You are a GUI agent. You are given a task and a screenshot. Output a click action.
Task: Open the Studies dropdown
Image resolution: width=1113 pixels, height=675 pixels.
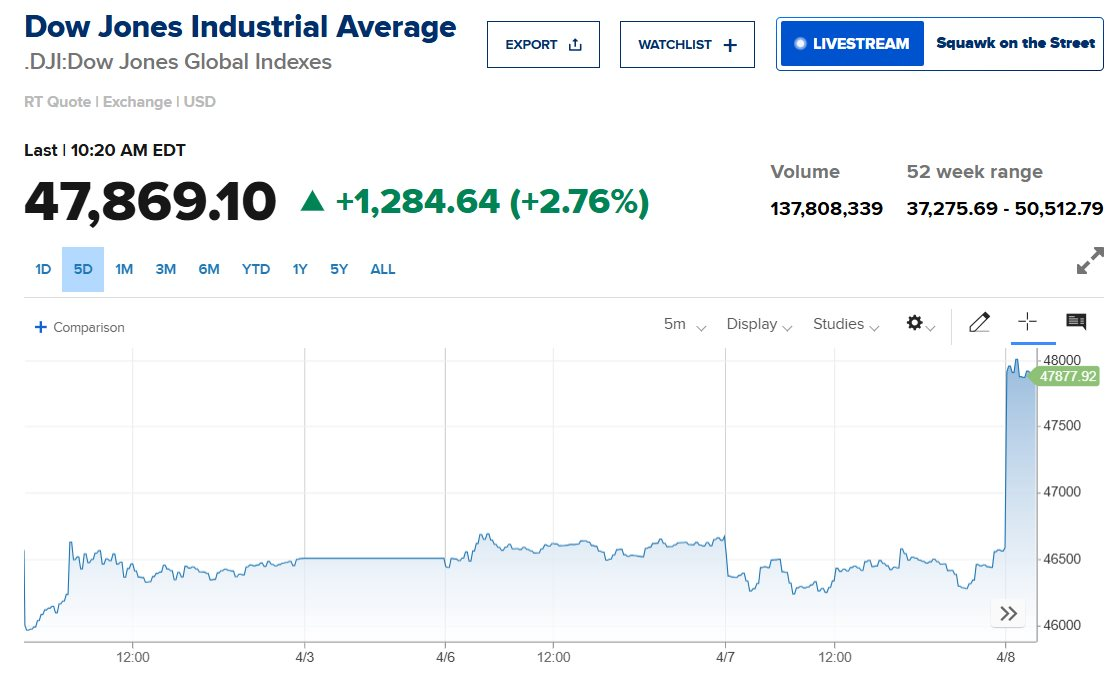point(845,324)
